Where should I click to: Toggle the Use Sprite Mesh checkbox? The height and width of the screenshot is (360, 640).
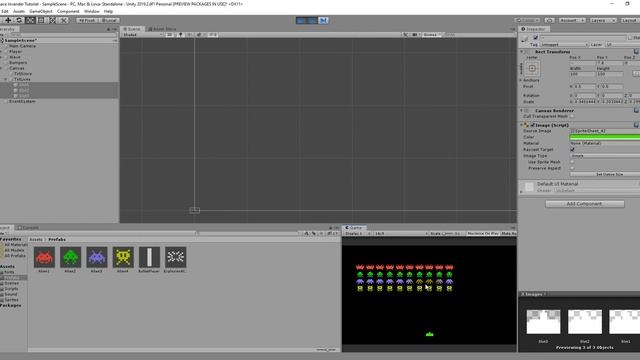[x=572, y=162]
